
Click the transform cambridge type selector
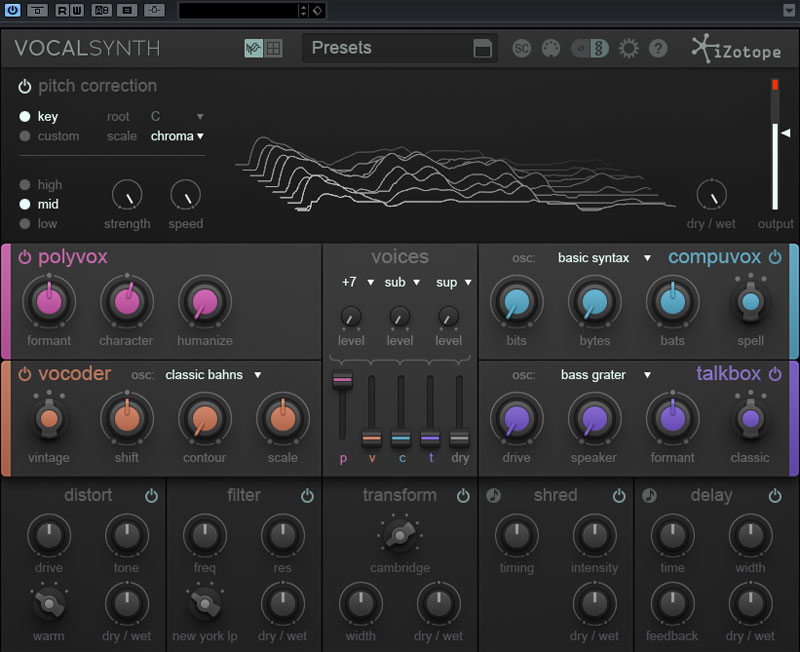[399, 536]
